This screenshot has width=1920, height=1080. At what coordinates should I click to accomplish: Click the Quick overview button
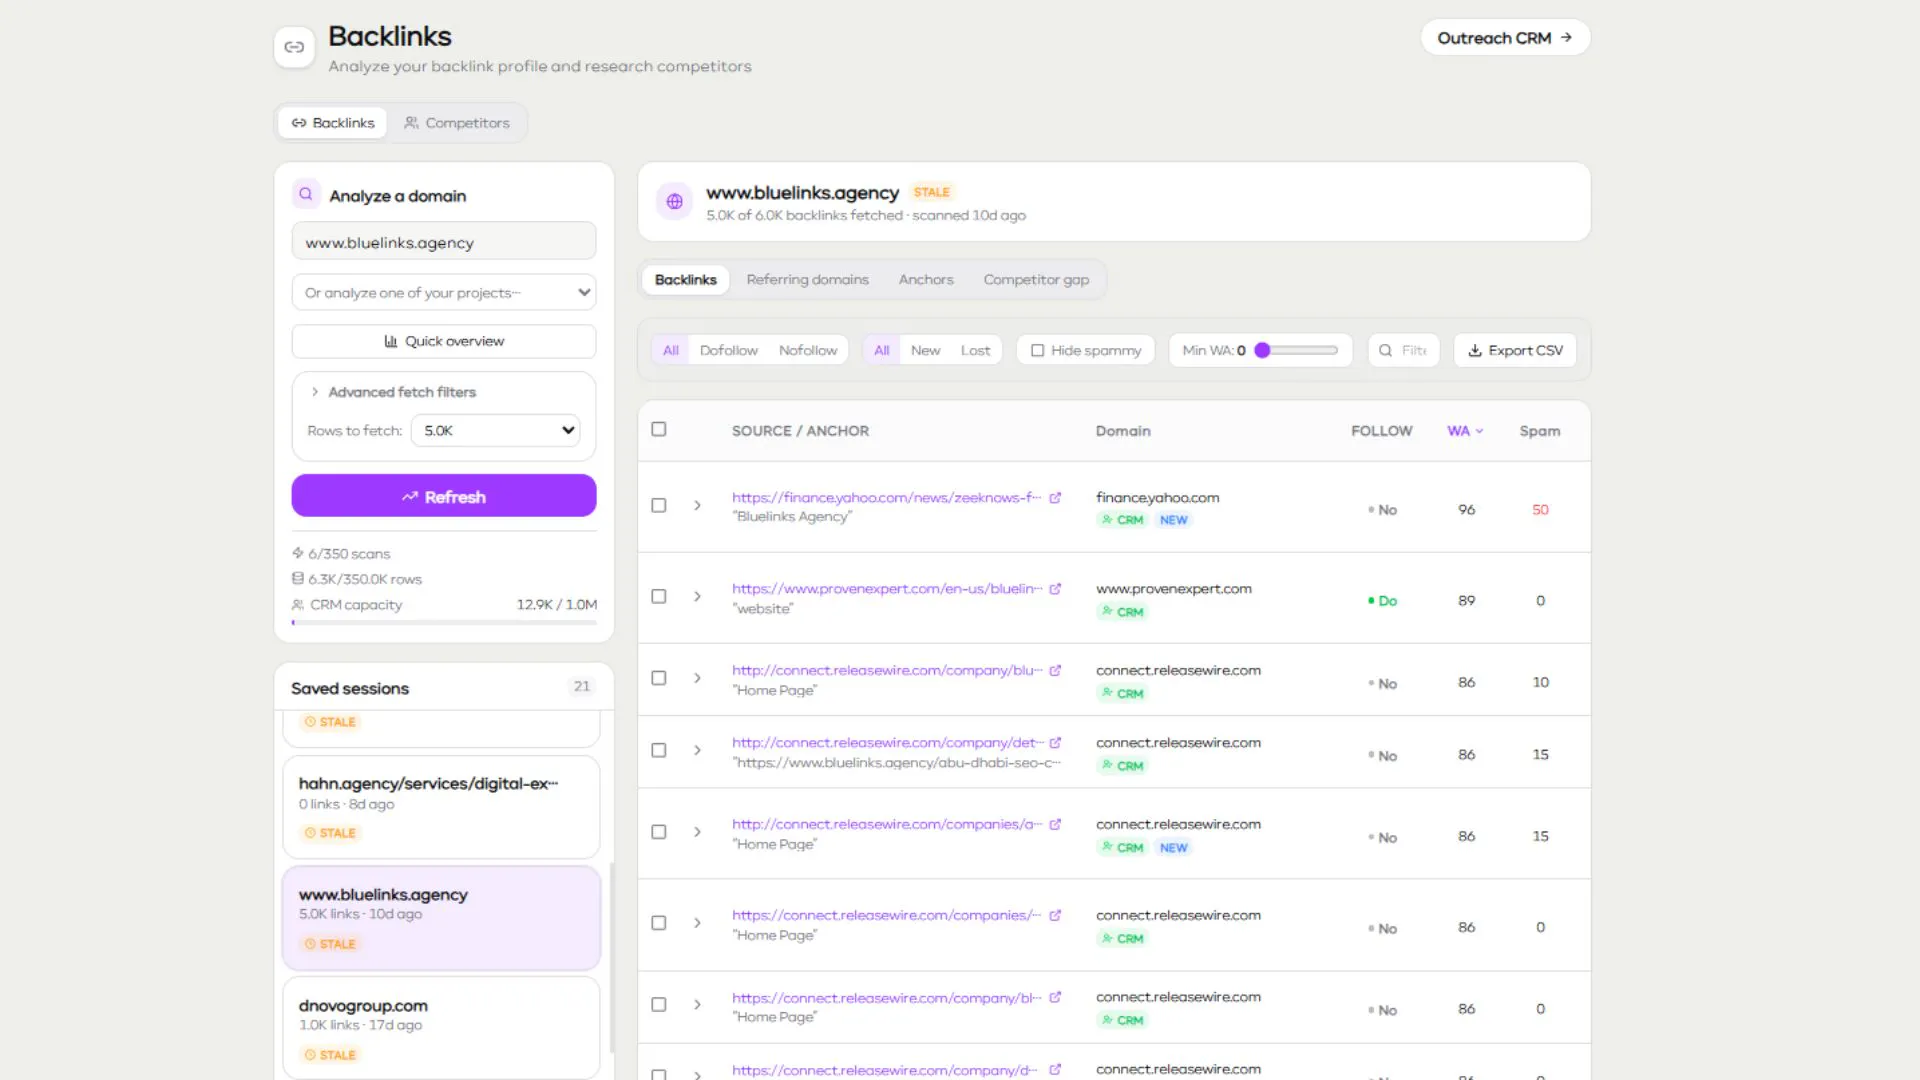[444, 341]
